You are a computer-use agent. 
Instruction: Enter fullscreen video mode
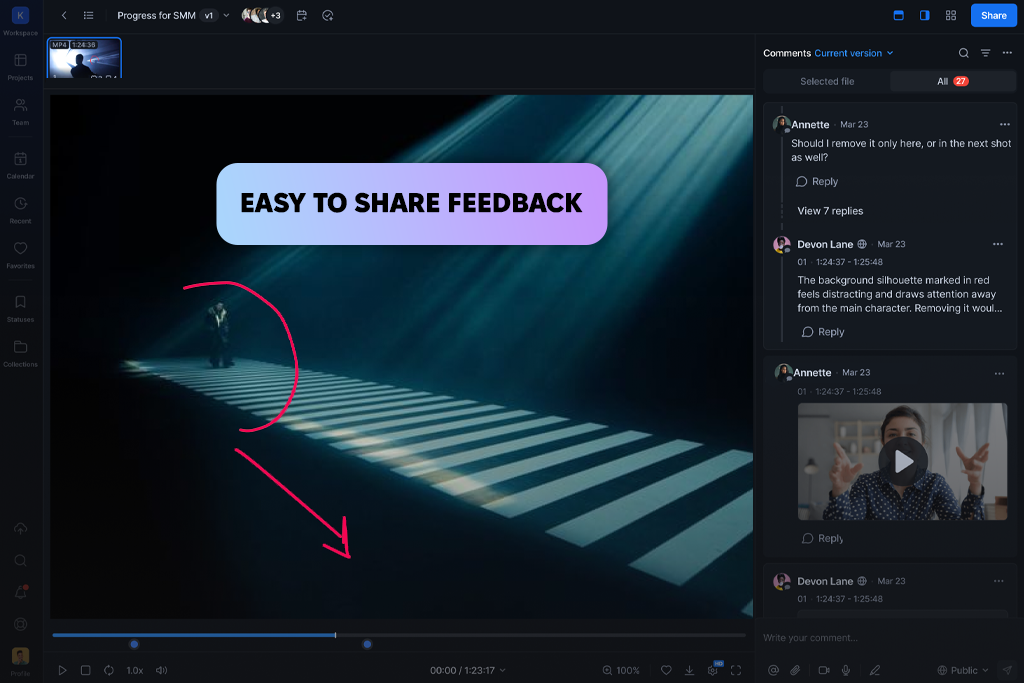click(736, 670)
